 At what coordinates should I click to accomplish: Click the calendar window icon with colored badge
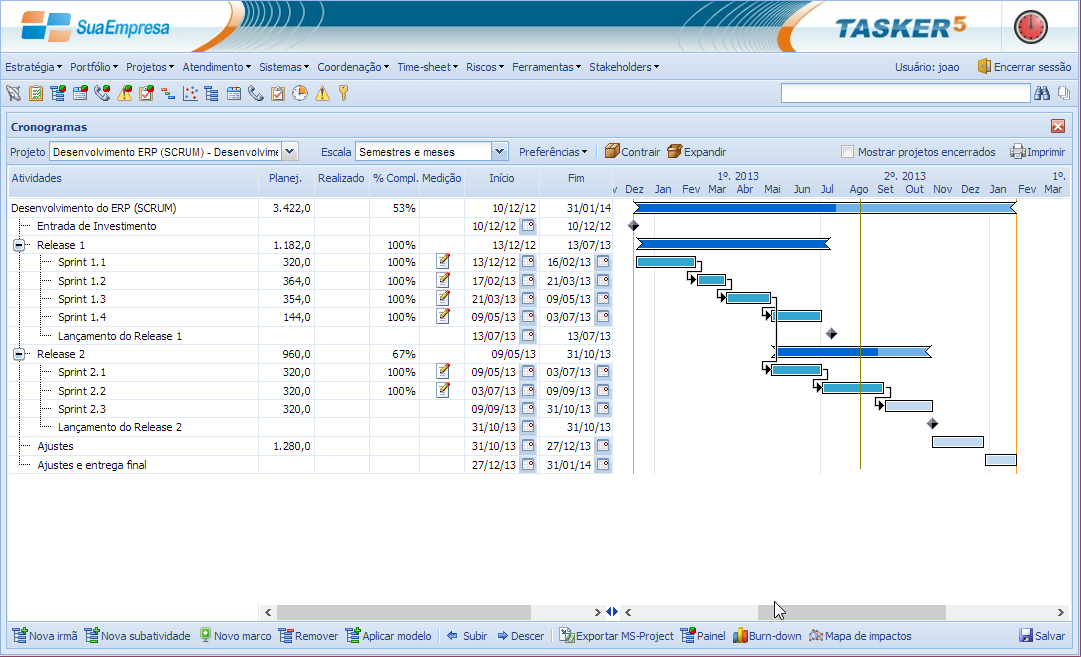80,93
